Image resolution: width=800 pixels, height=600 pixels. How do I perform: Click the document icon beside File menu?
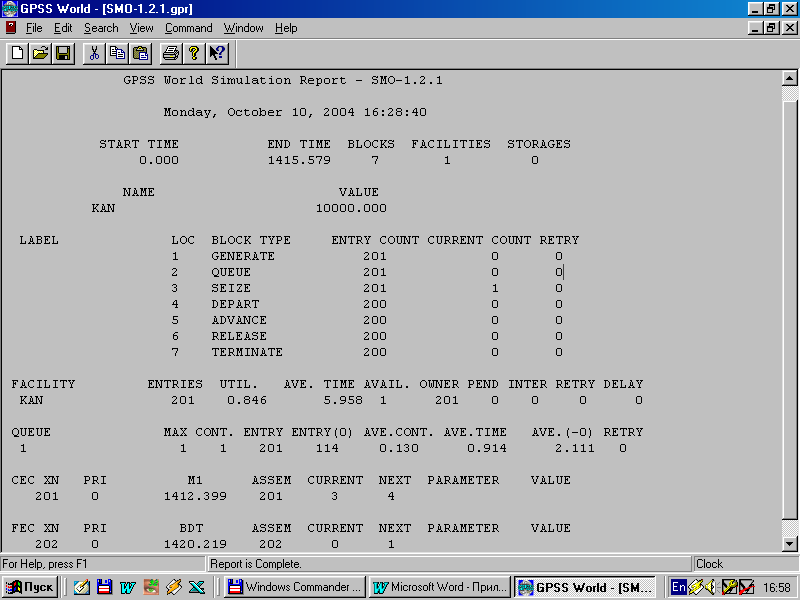(x=11, y=28)
